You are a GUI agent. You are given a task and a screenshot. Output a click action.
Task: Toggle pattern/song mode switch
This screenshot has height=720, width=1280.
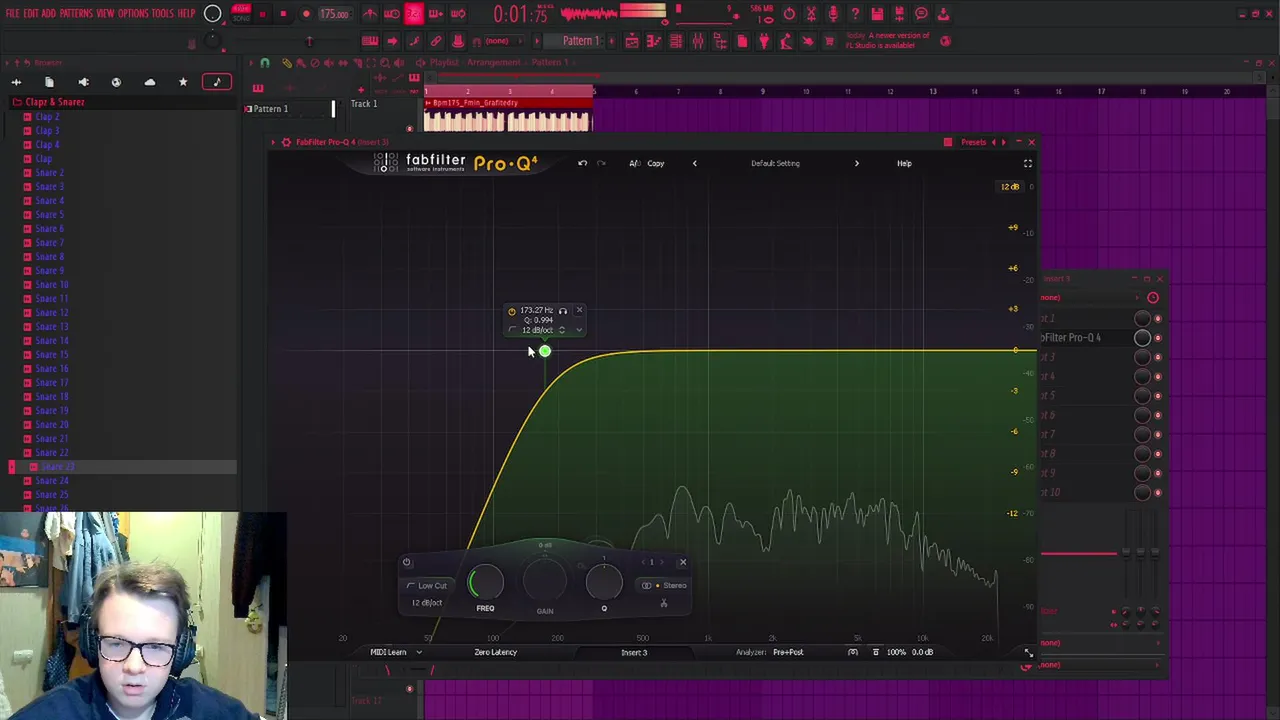[241, 14]
